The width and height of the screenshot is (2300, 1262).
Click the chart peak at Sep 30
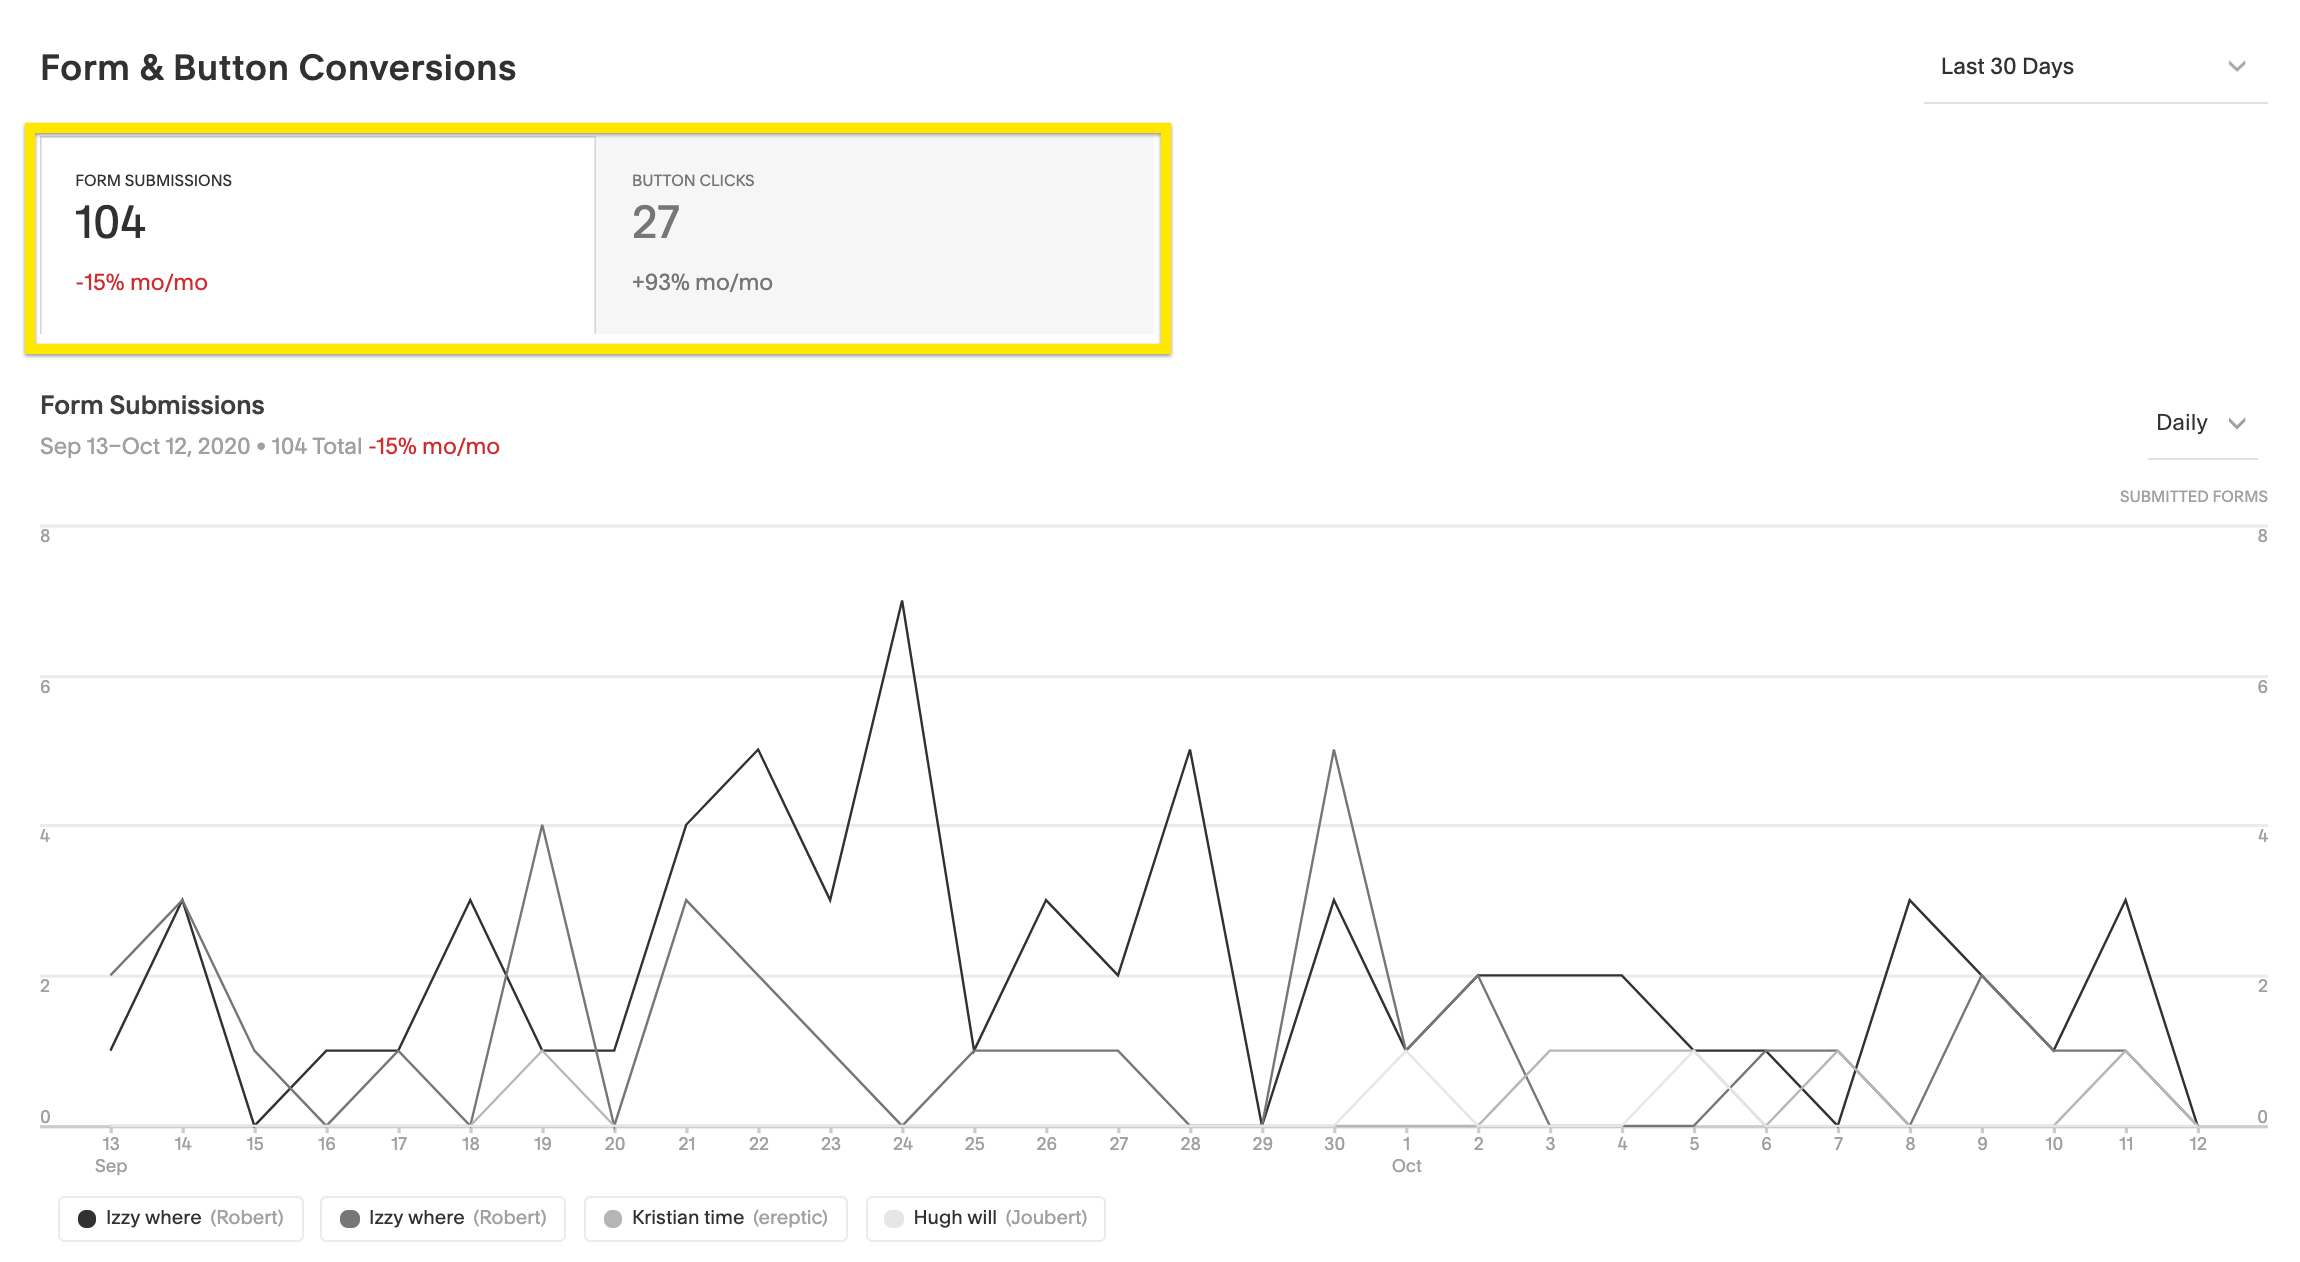click(1334, 751)
